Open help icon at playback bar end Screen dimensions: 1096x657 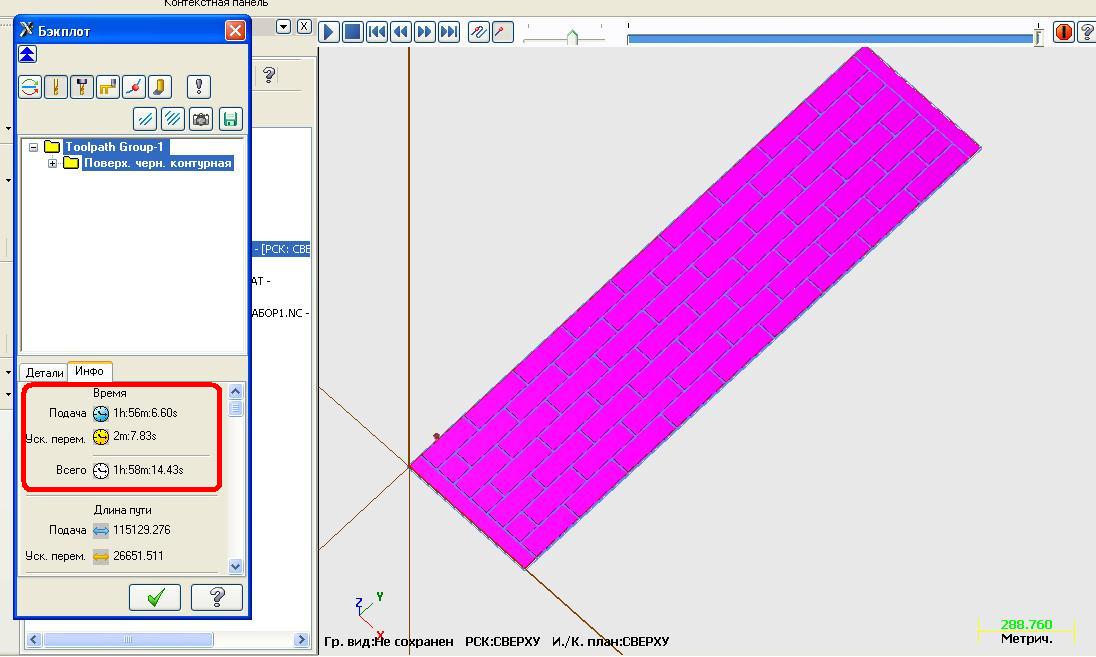pyautogui.click(x=1087, y=31)
